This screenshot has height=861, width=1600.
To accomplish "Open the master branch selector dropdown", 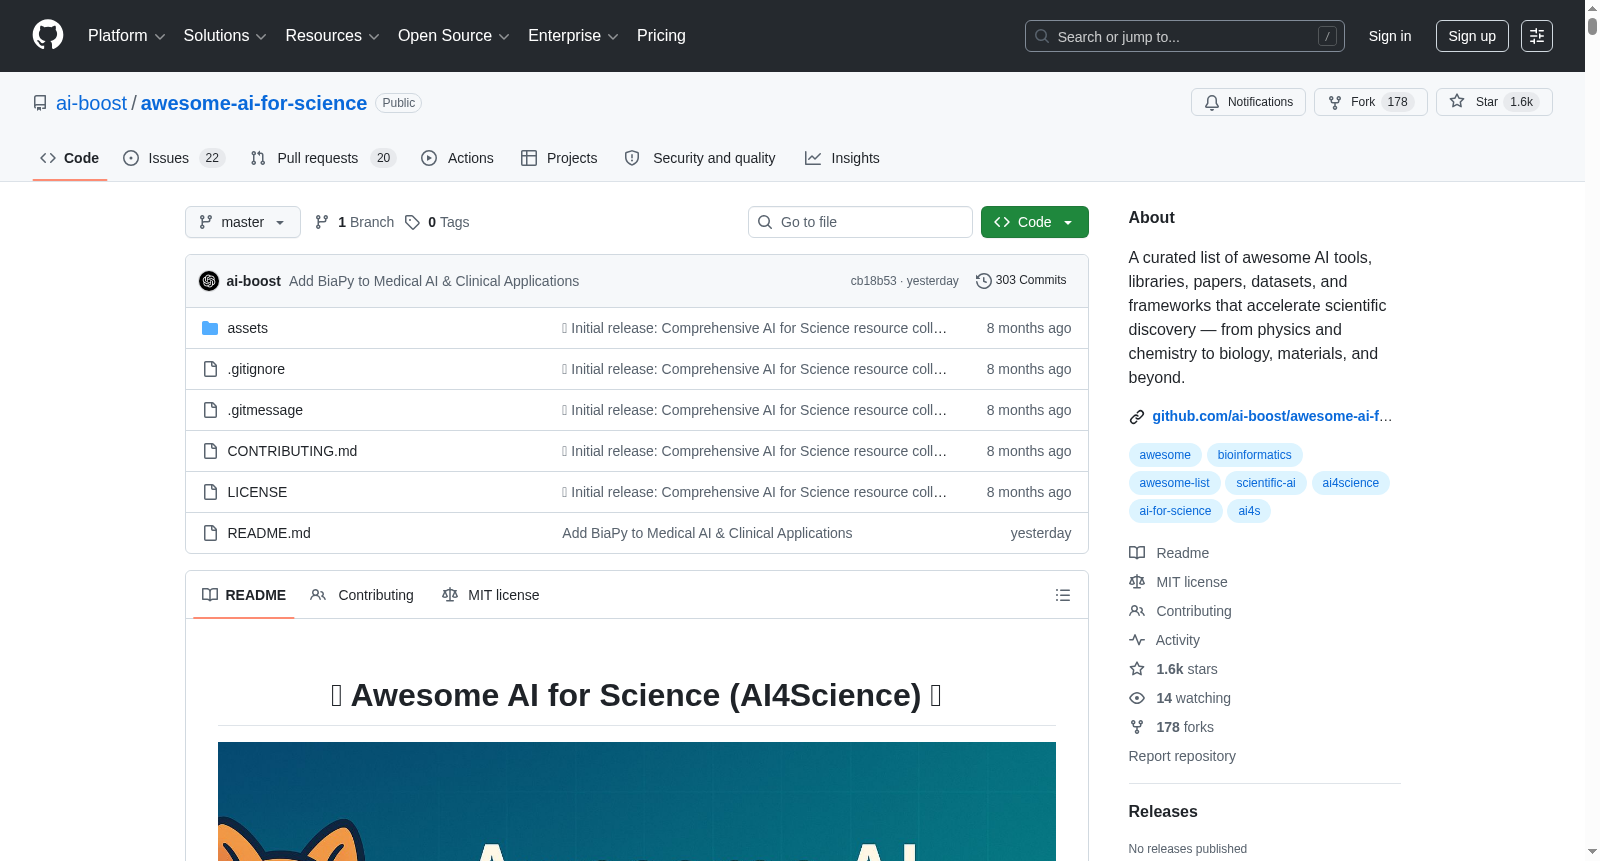I will click(243, 222).
